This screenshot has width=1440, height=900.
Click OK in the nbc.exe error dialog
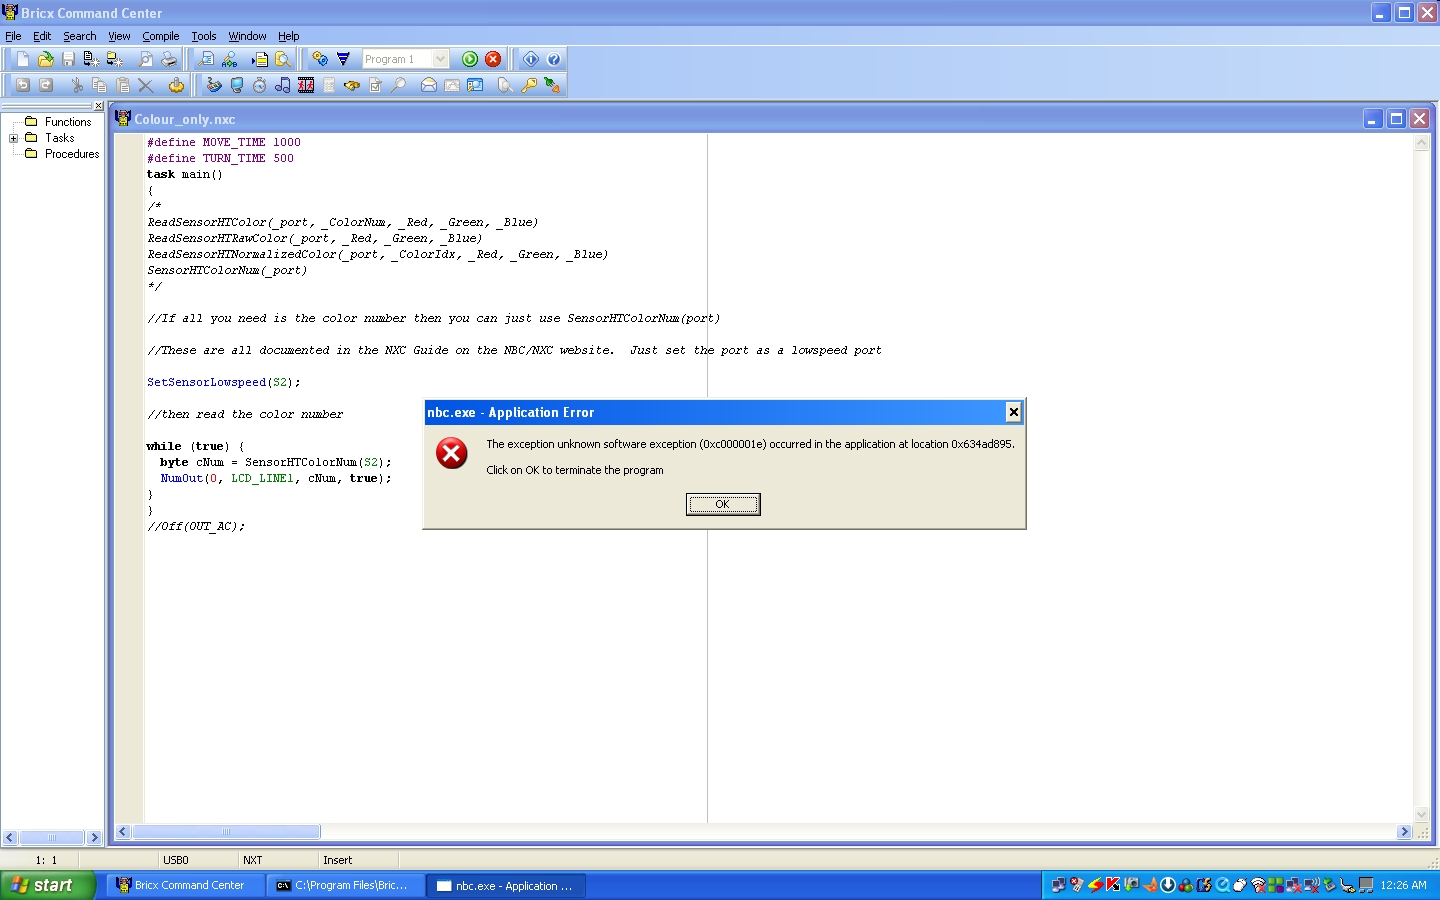pyautogui.click(x=723, y=504)
